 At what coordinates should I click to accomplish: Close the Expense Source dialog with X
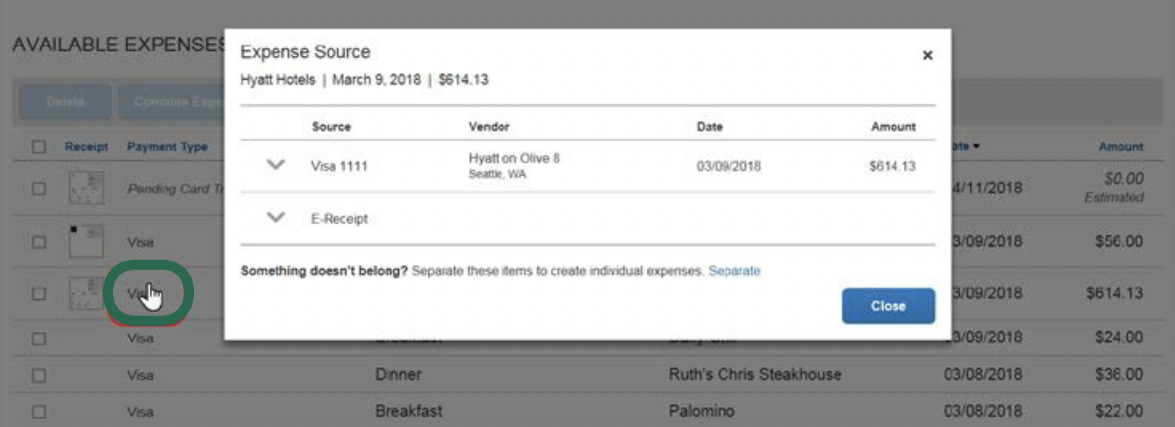927,56
